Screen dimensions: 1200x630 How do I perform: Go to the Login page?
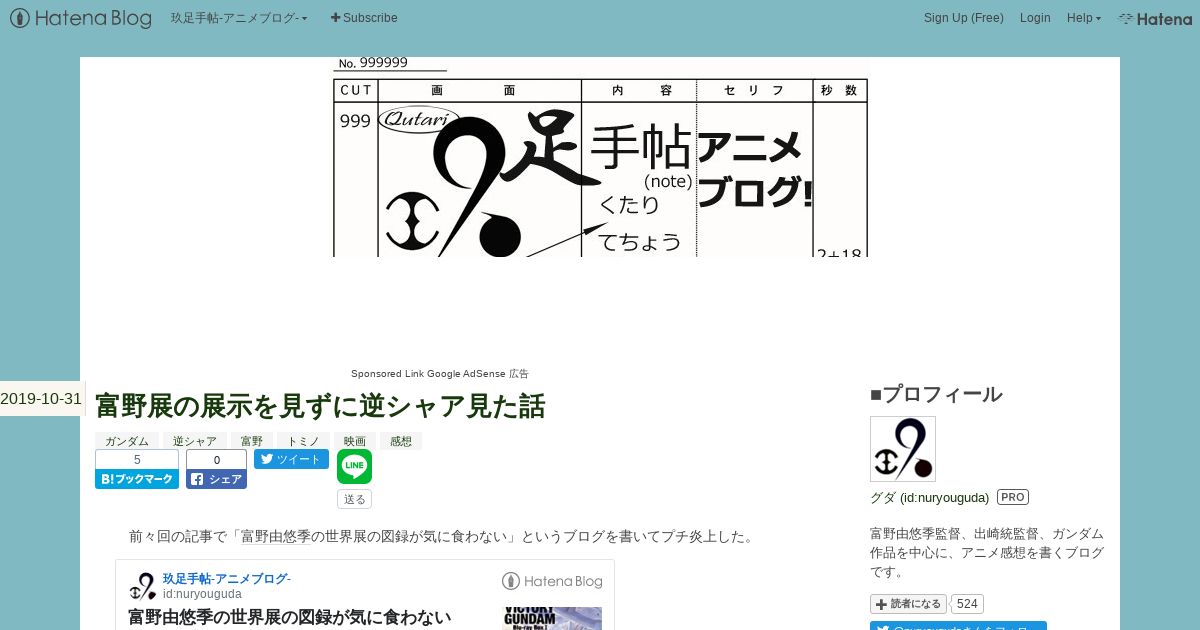[x=1035, y=18]
